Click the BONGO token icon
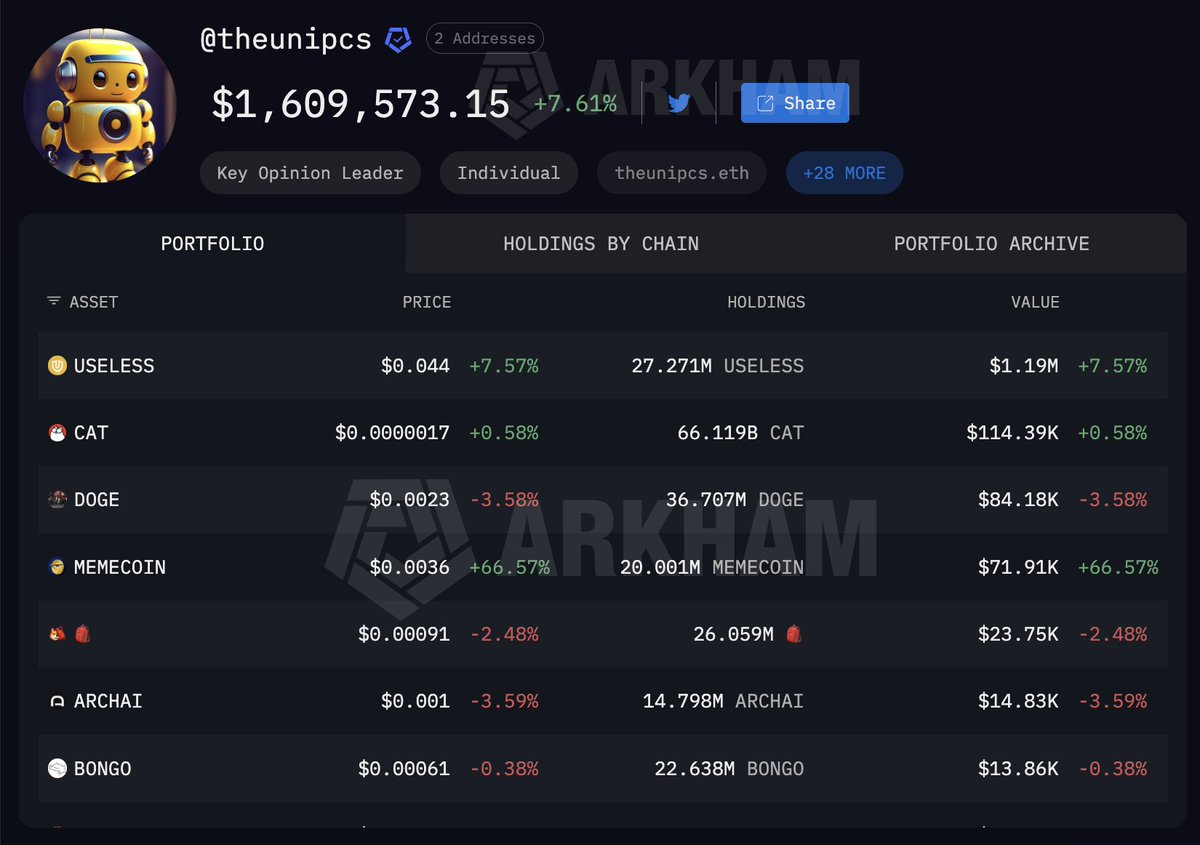1200x845 pixels. pyautogui.click(x=58, y=768)
